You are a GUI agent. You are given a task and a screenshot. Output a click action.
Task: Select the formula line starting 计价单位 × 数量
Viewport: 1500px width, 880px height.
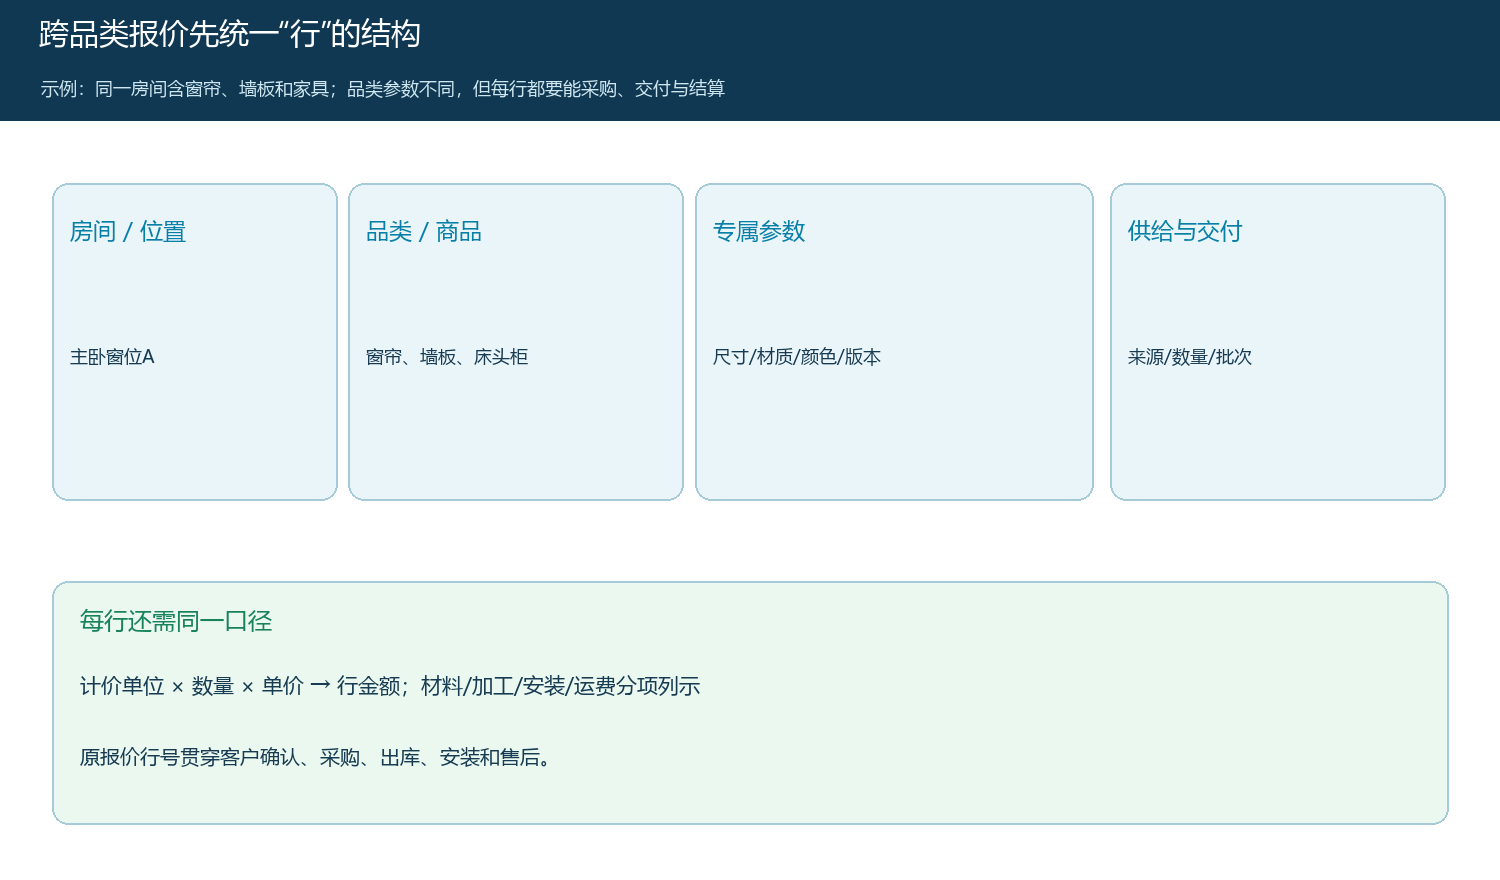click(x=390, y=686)
